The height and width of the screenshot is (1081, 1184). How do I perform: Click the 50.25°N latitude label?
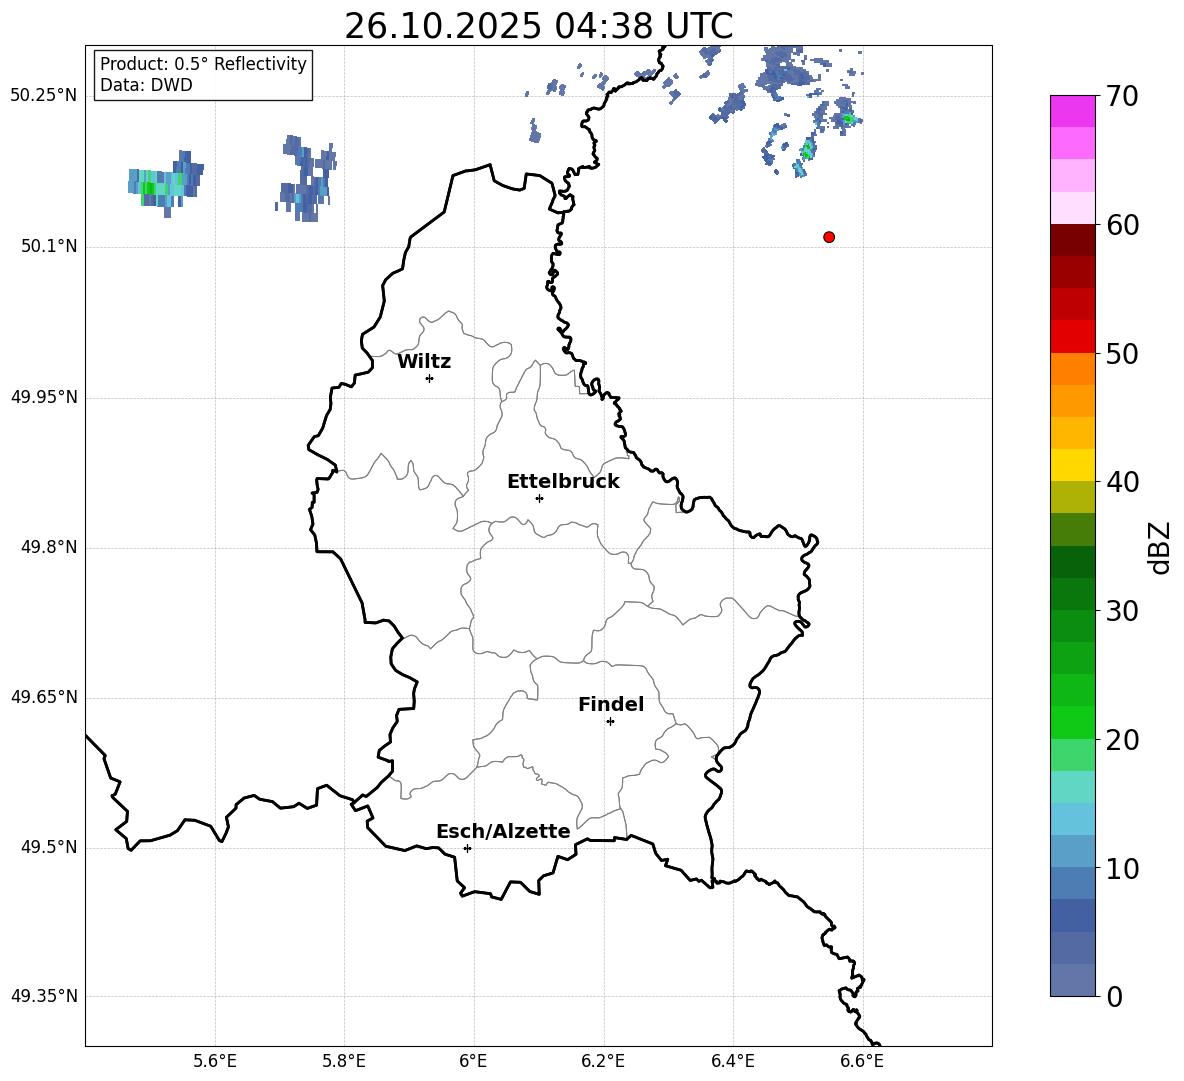[x=43, y=96]
